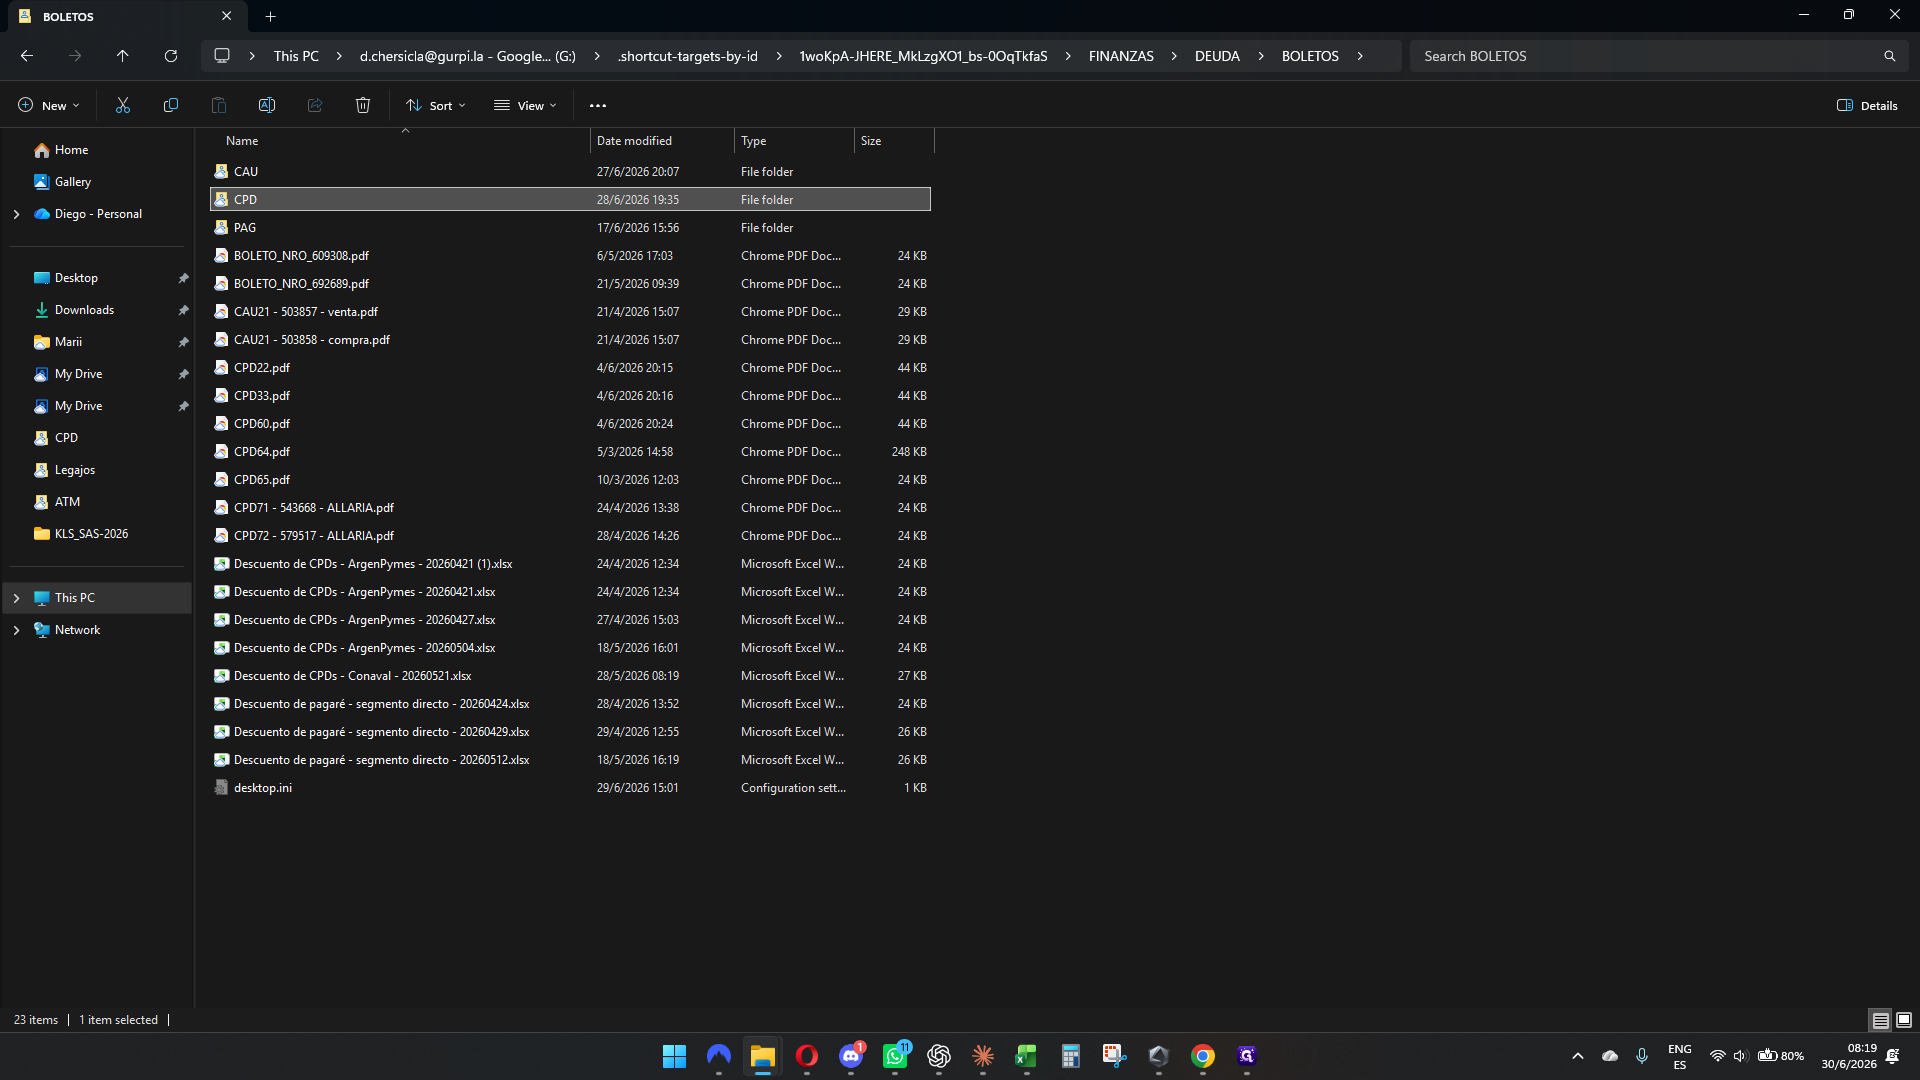
Task: Click the DEUDA breadcrumb segment
Action: pos(1217,56)
